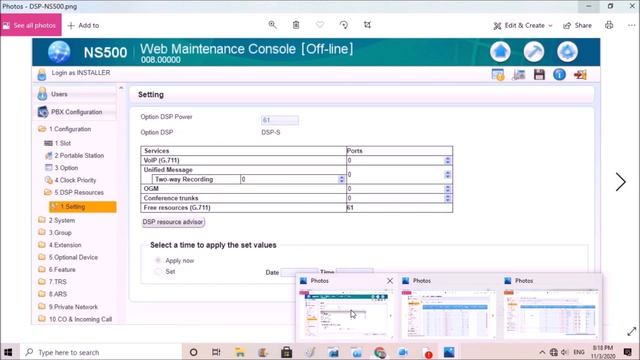Click the DSP resource advisor button
This screenshot has height=360, width=640.
pyautogui.click(x=173, y=222)
